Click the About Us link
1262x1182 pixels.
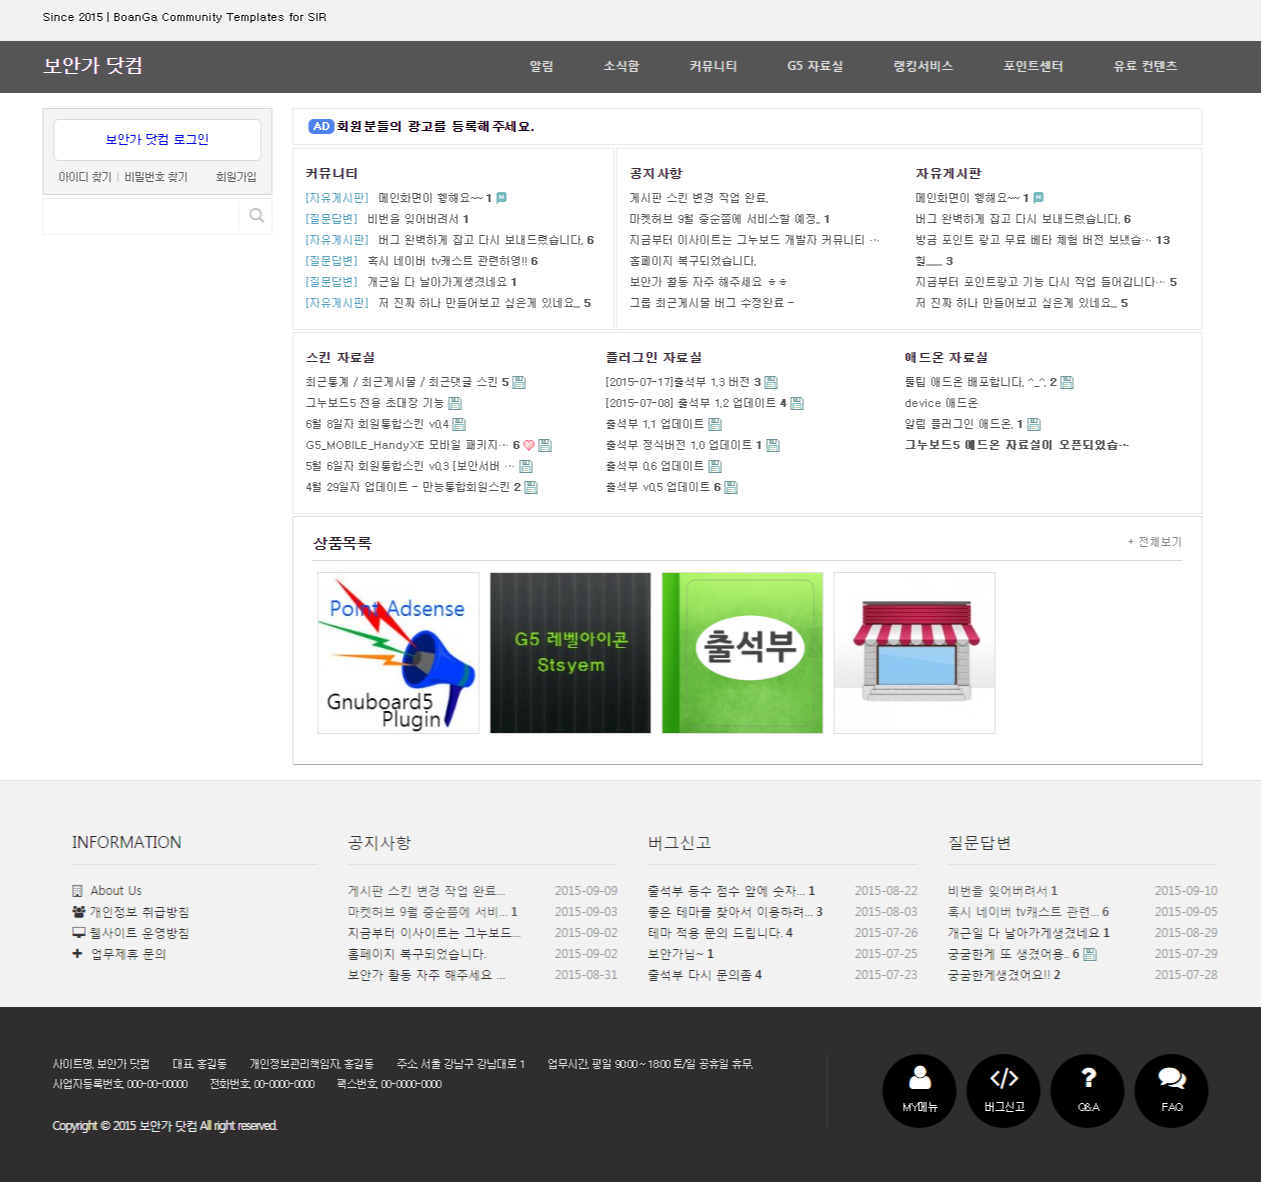coord(116,891)
